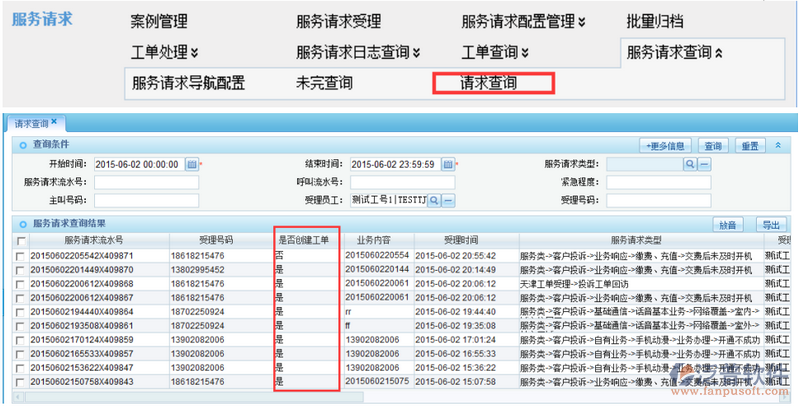
Task: Click the horizontal scrollbar under results table
Action: (195, 396)
